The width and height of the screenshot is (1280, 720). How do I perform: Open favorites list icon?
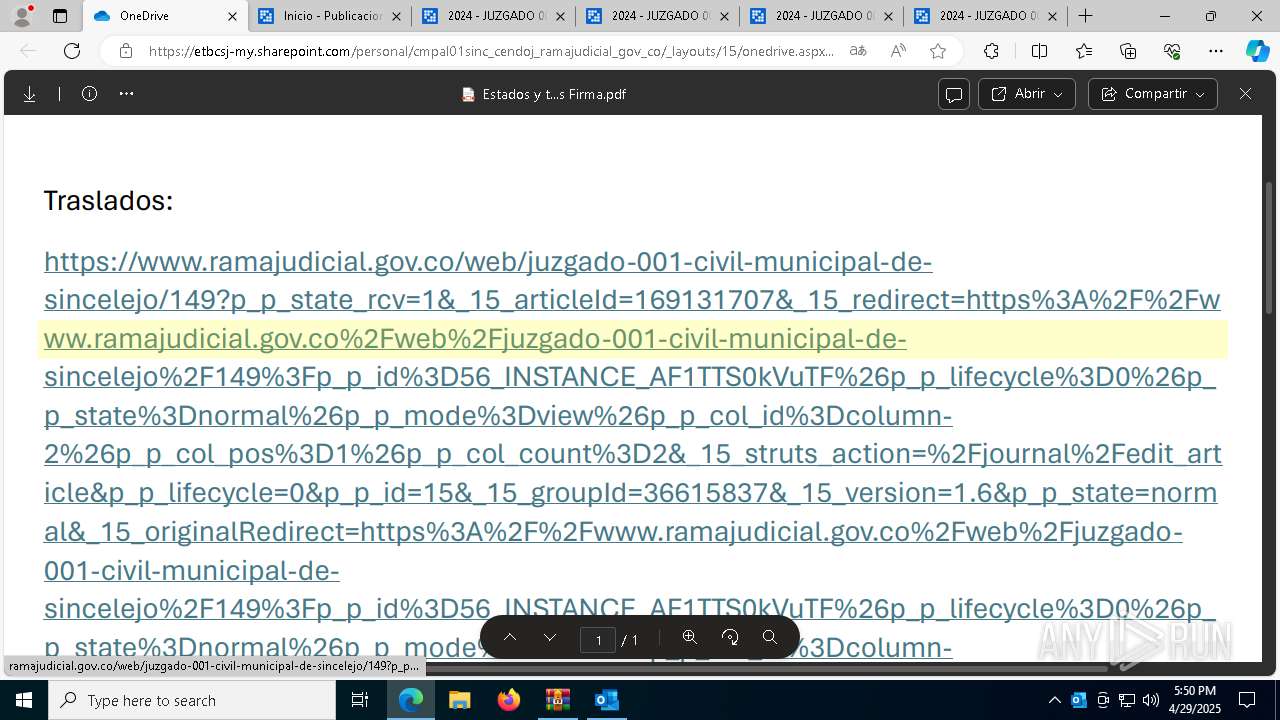pos(1084,51)
